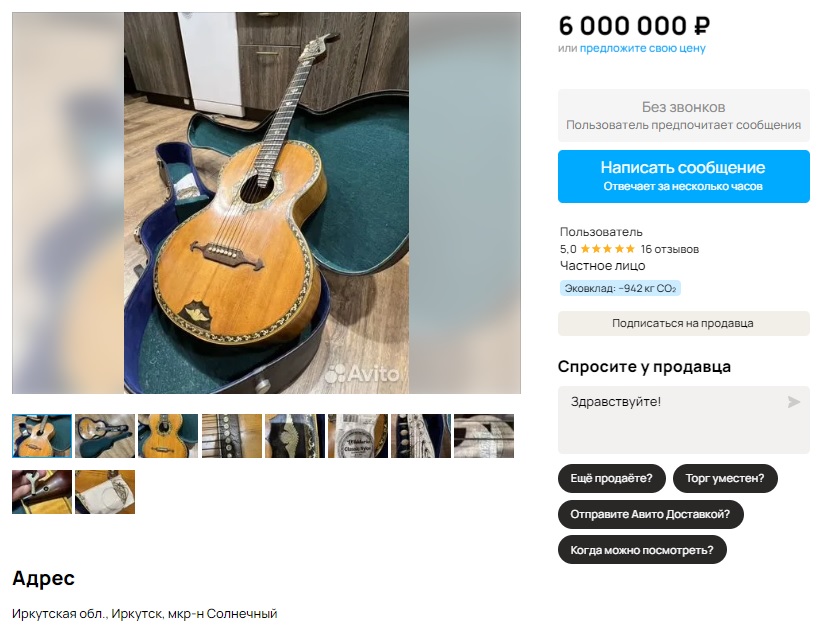Choose the "Ещё продаёте?" quick question
Screen dimensions: 821x628
612,478
